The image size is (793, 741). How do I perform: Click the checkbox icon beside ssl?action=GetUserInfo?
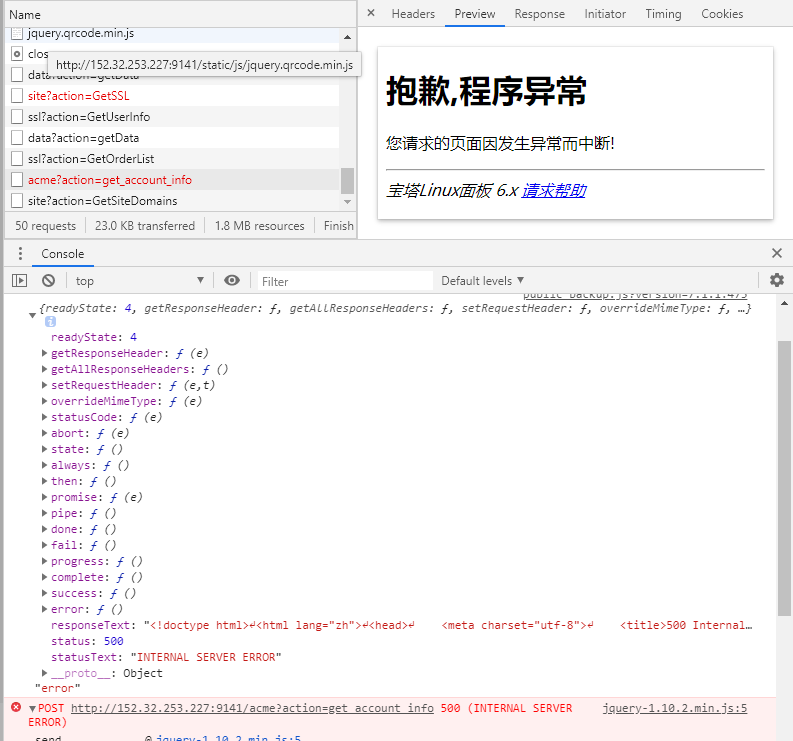17,117
